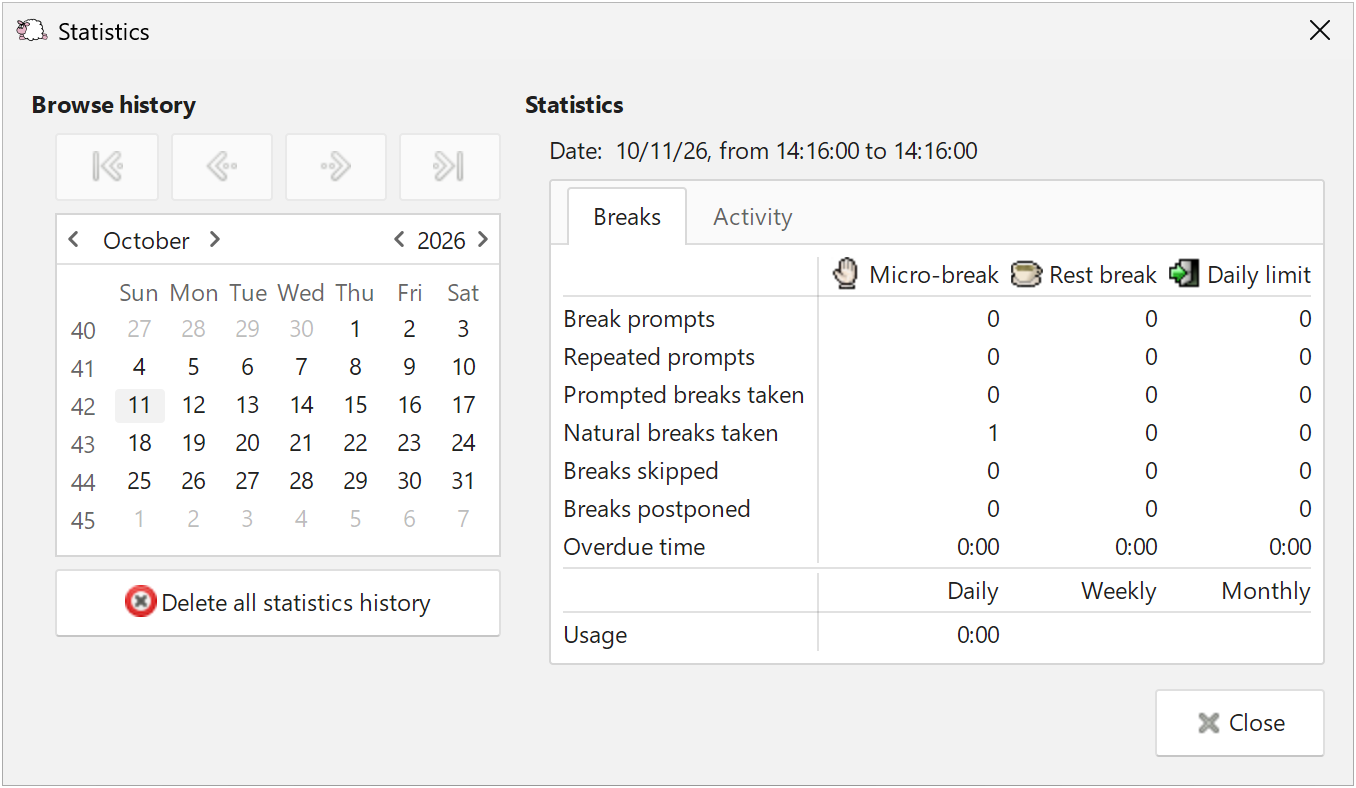Select October 15 in the calendar
Image resolution: width=1356 pixels, height=788 pixels.
355,405
